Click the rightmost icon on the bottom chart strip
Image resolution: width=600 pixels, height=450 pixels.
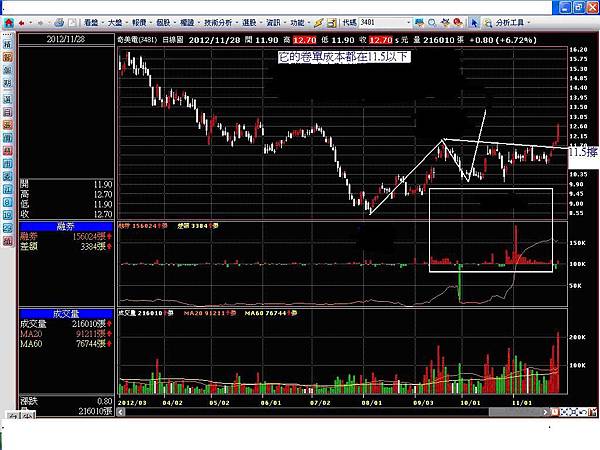pos(593,412)
